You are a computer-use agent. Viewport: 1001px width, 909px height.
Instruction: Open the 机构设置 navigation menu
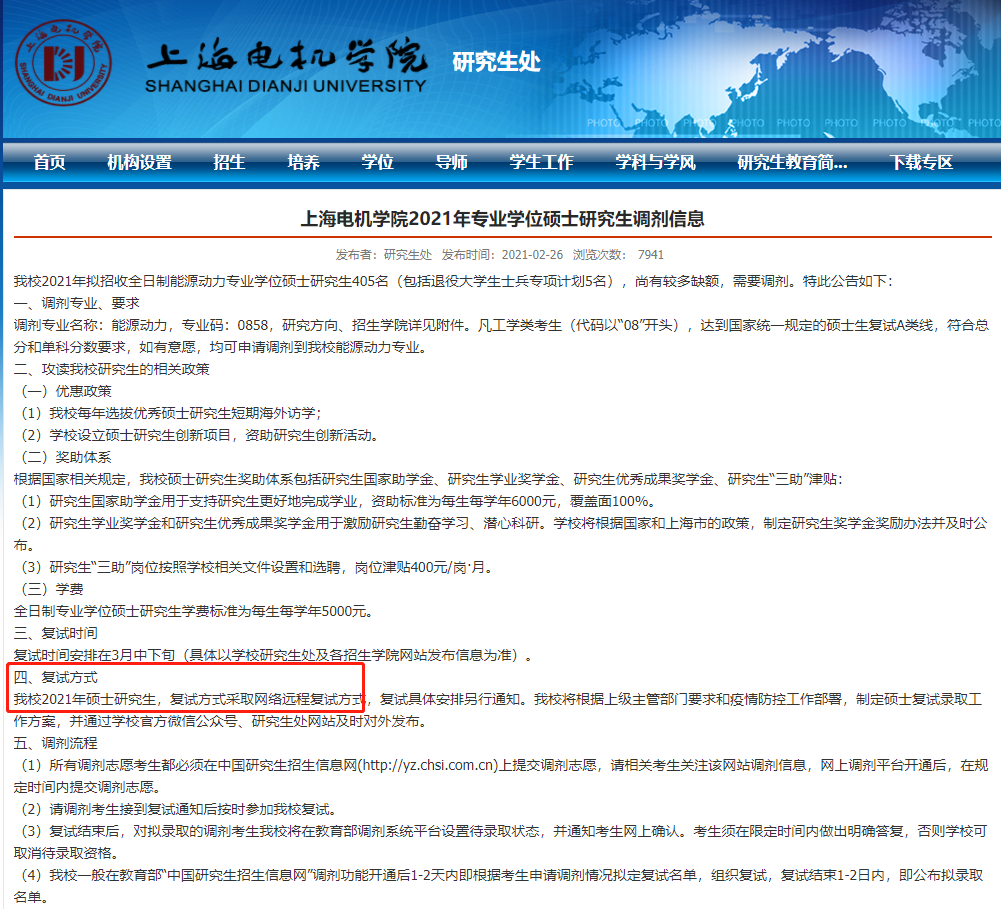click(x=139, y=162)
